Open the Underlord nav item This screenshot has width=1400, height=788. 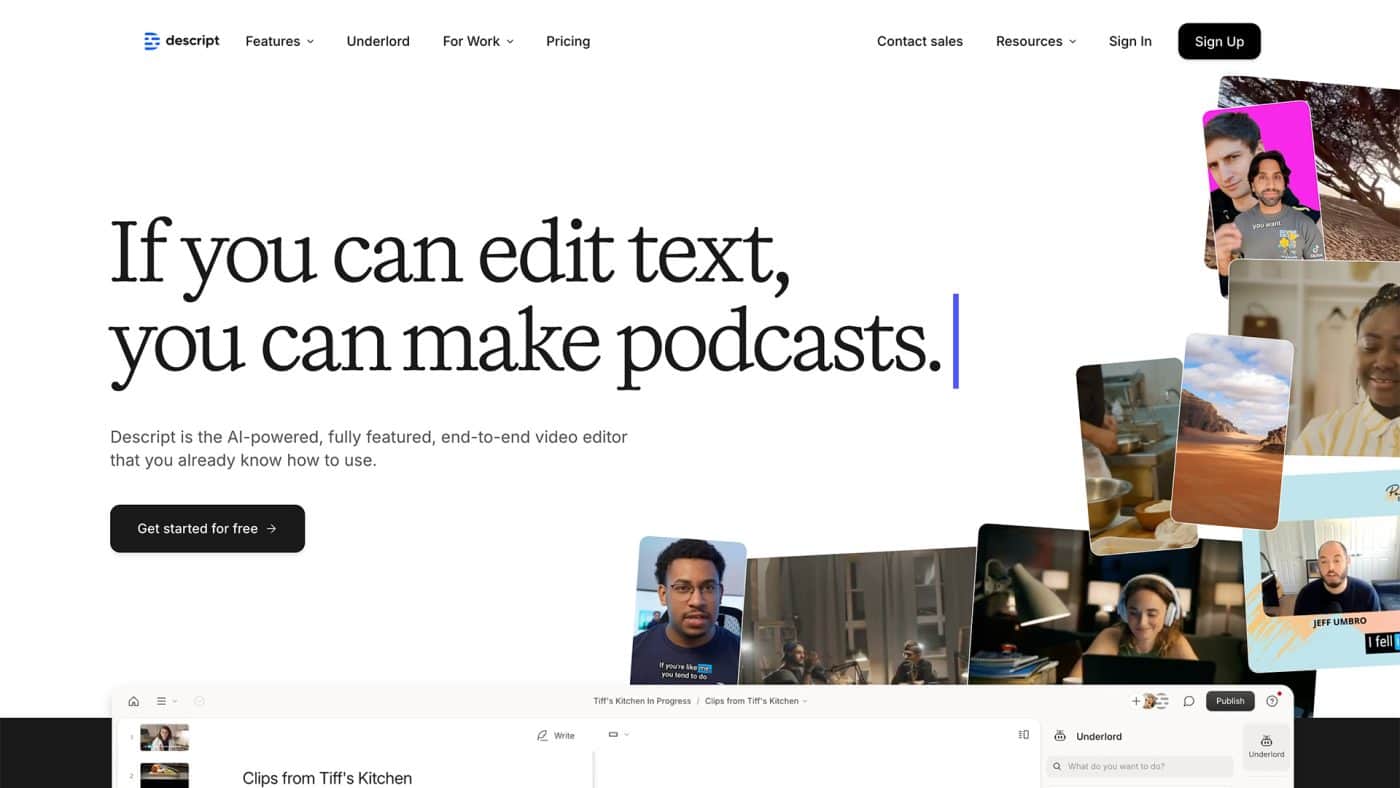click(378, 41)
